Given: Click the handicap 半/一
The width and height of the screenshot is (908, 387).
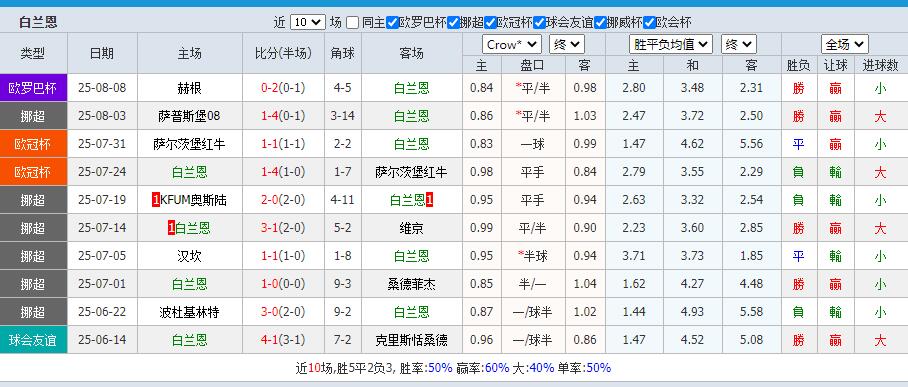Looking at the screenshot, I should (x=533, y=284).
